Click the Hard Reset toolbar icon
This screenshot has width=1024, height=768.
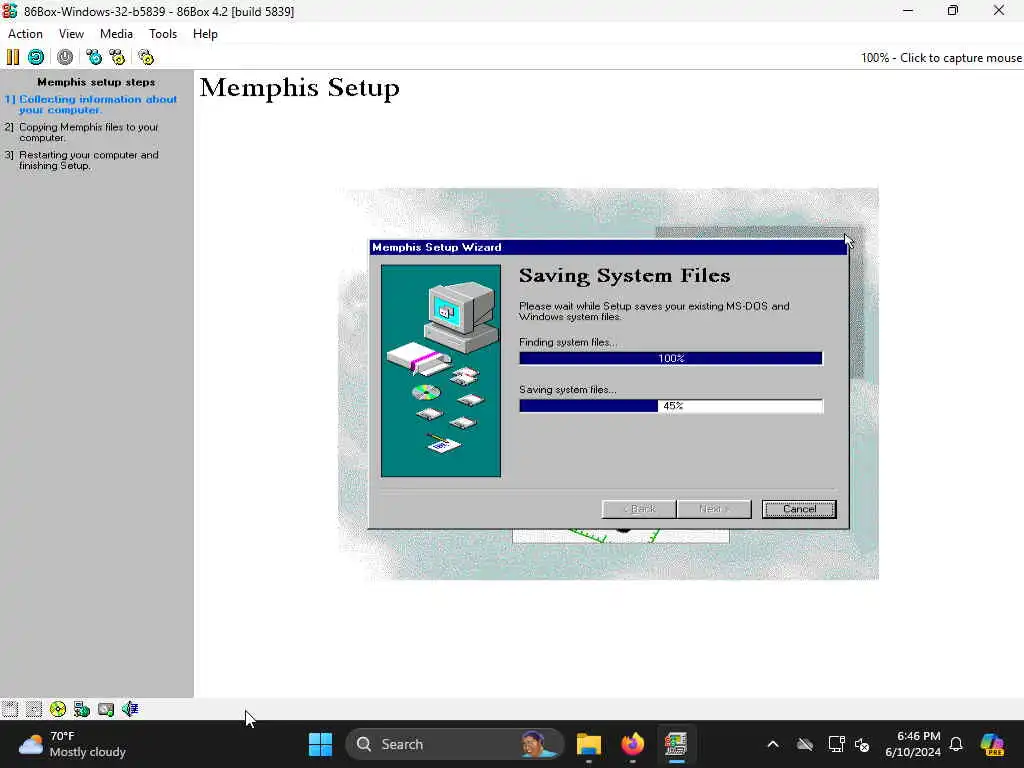36,57
